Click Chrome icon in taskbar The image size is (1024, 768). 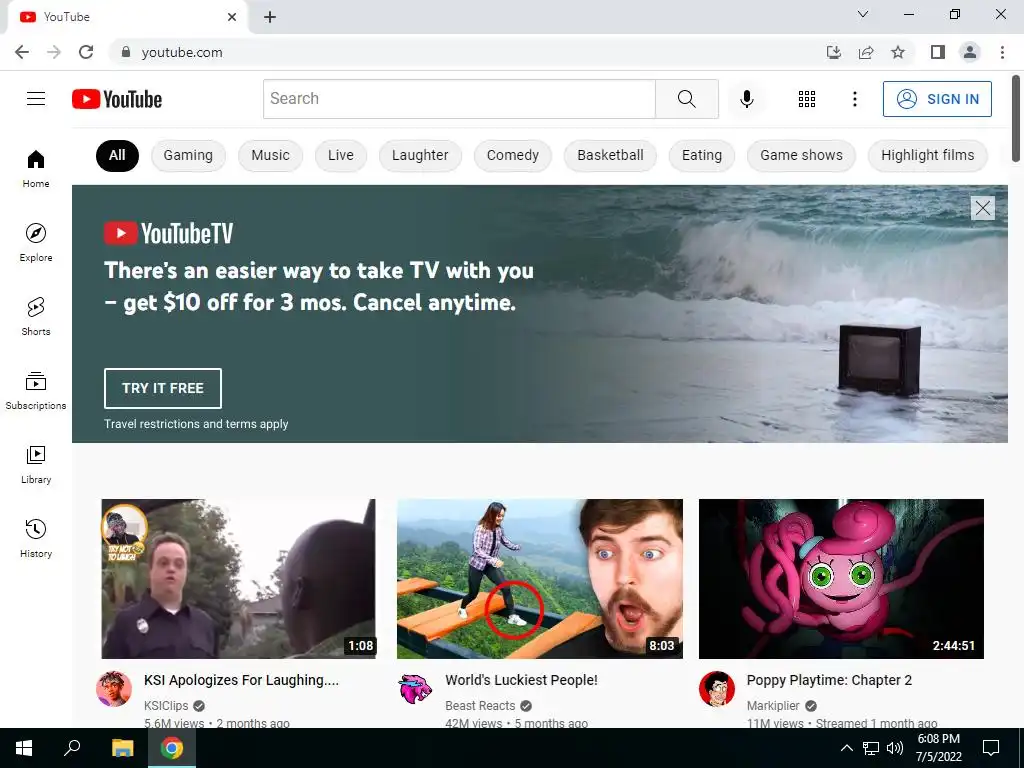[172, 748]
